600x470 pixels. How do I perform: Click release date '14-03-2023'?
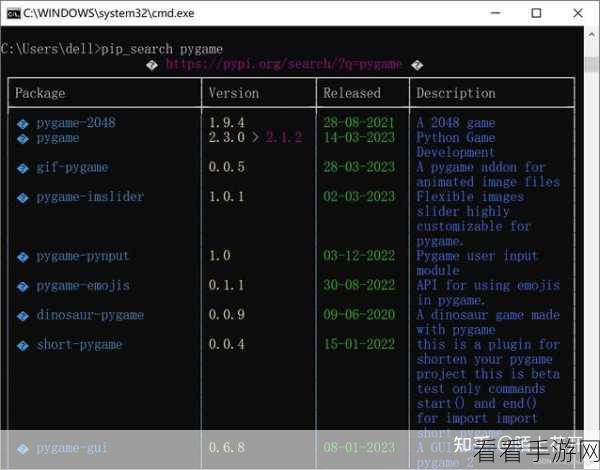pyautogui.click(x=359, y=137)
